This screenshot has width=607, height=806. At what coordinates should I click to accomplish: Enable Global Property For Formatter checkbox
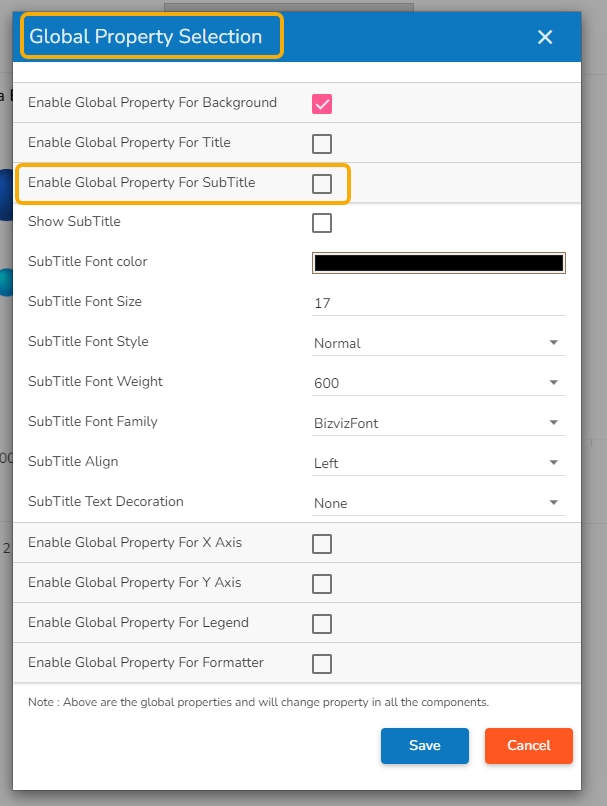pos(322,664)
